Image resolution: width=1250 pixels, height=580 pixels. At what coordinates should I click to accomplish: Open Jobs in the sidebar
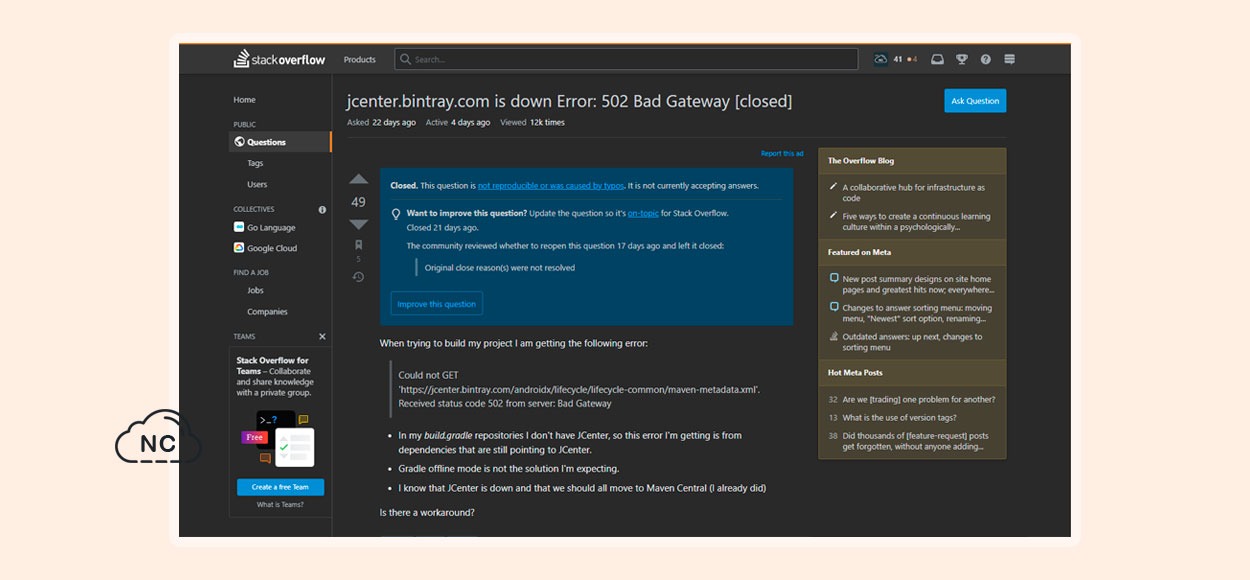coord(255,290)
